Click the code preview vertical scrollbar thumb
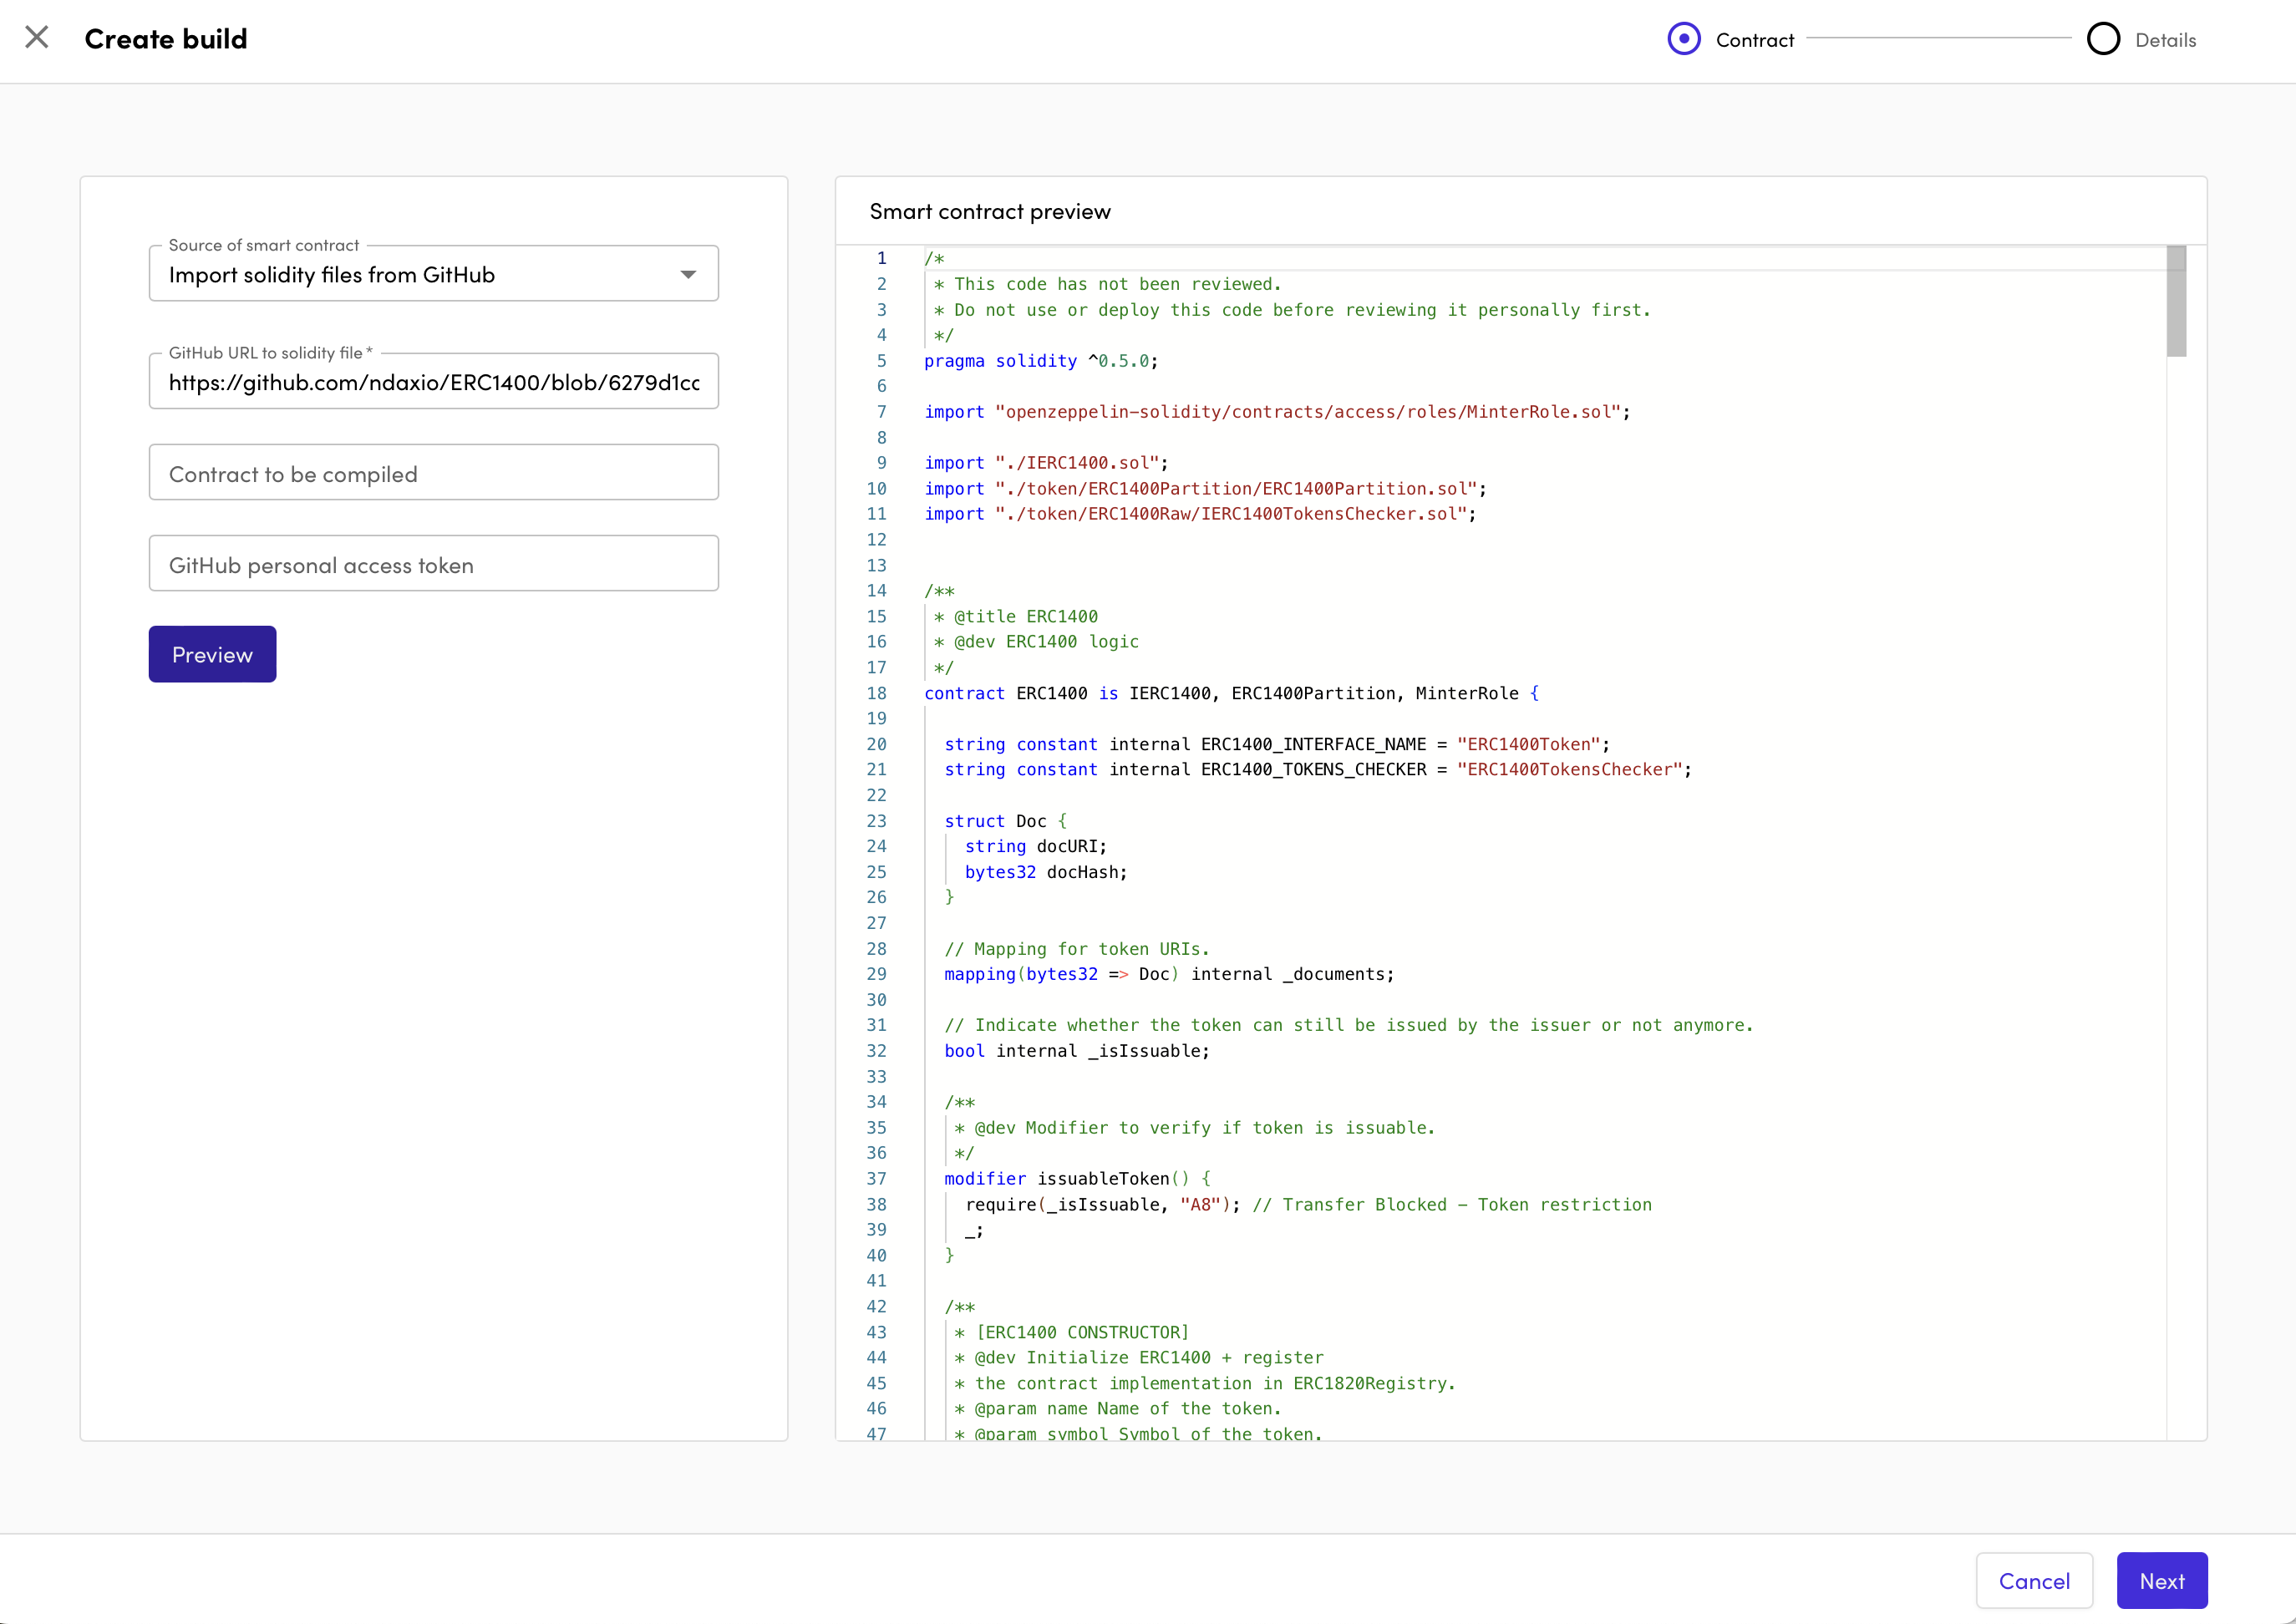This screenshot has height=1624, width=2296. 2176,302
